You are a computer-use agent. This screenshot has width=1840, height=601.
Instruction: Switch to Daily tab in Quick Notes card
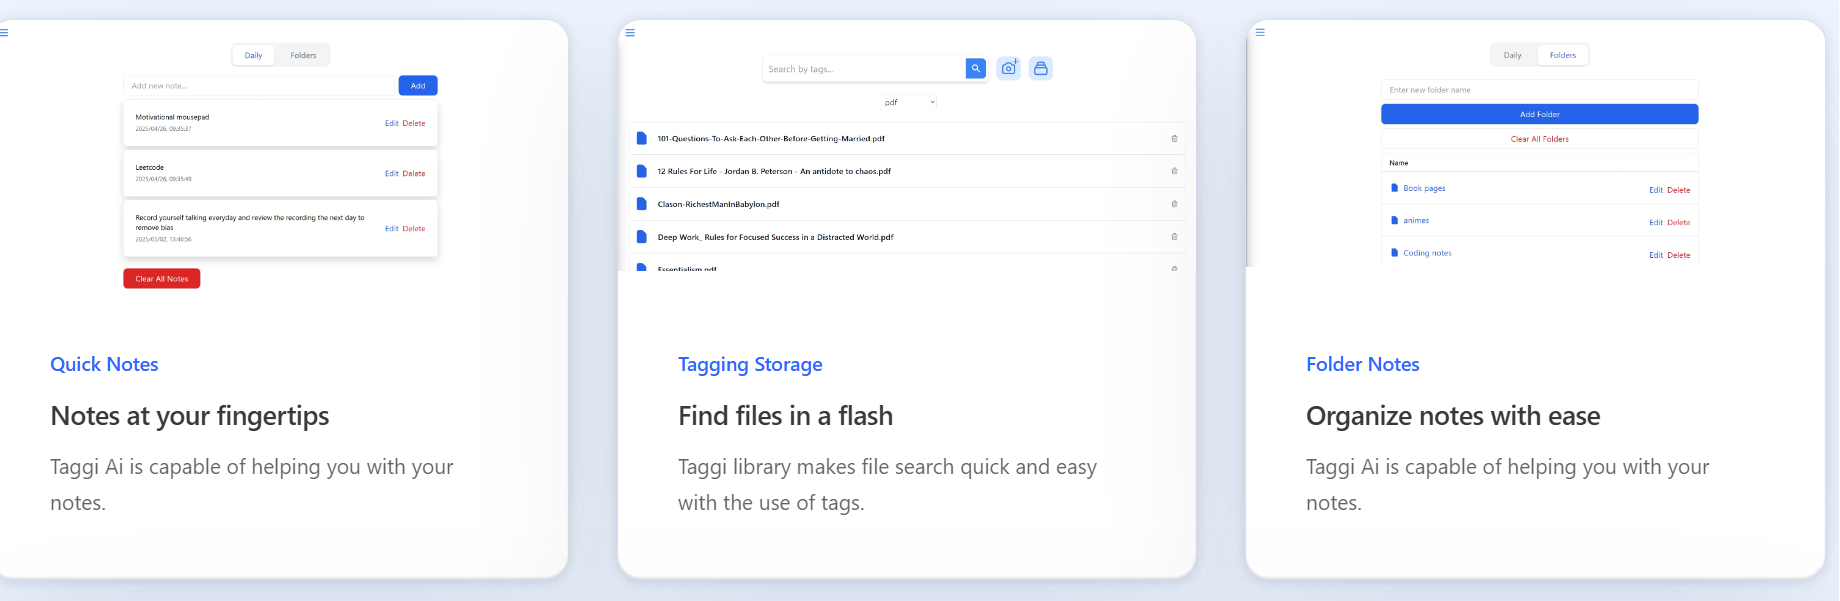pyautogui.click(x=254, y=56)
